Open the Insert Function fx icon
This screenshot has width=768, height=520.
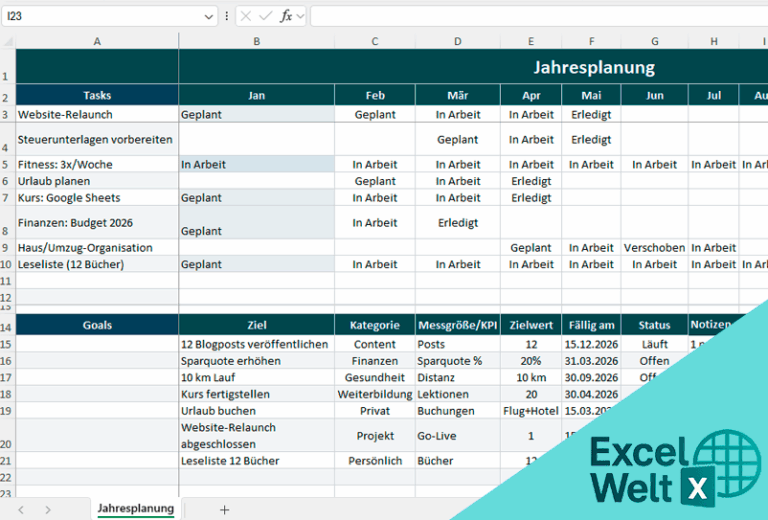point(286,16)
